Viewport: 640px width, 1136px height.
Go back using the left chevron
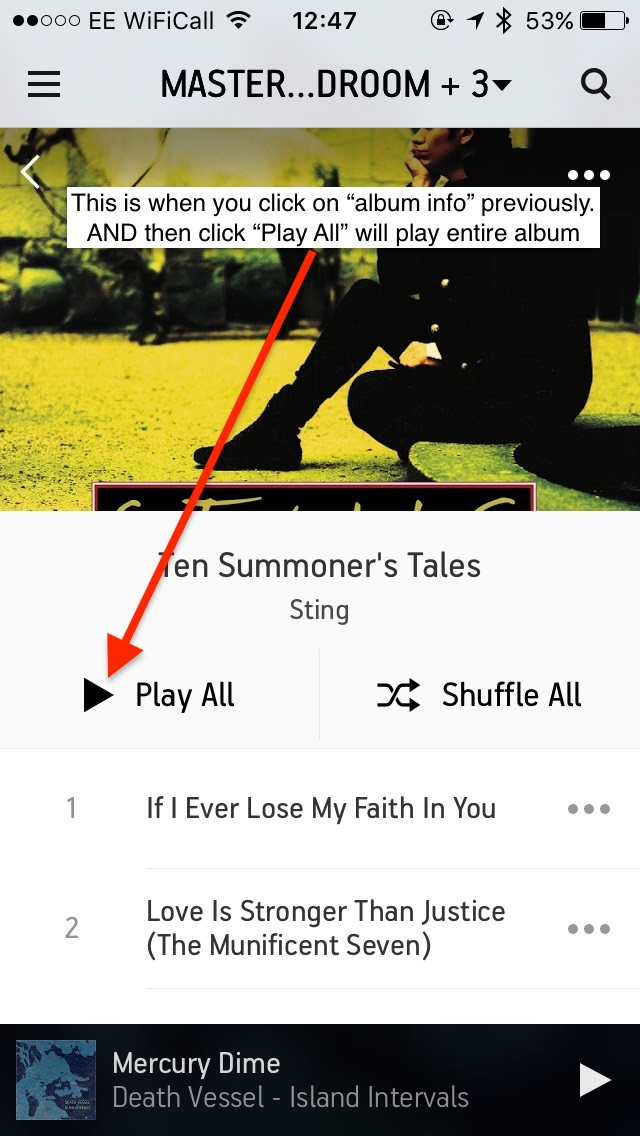click(x=30, y=173)
